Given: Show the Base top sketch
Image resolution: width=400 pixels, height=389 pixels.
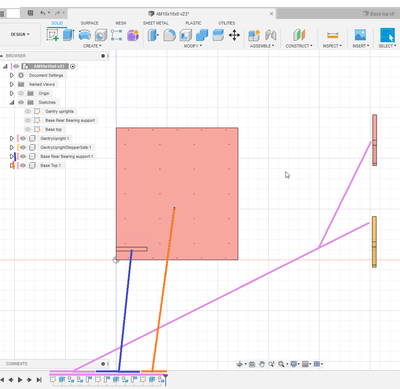Looking at the screenshot, I should coord(28,129).
